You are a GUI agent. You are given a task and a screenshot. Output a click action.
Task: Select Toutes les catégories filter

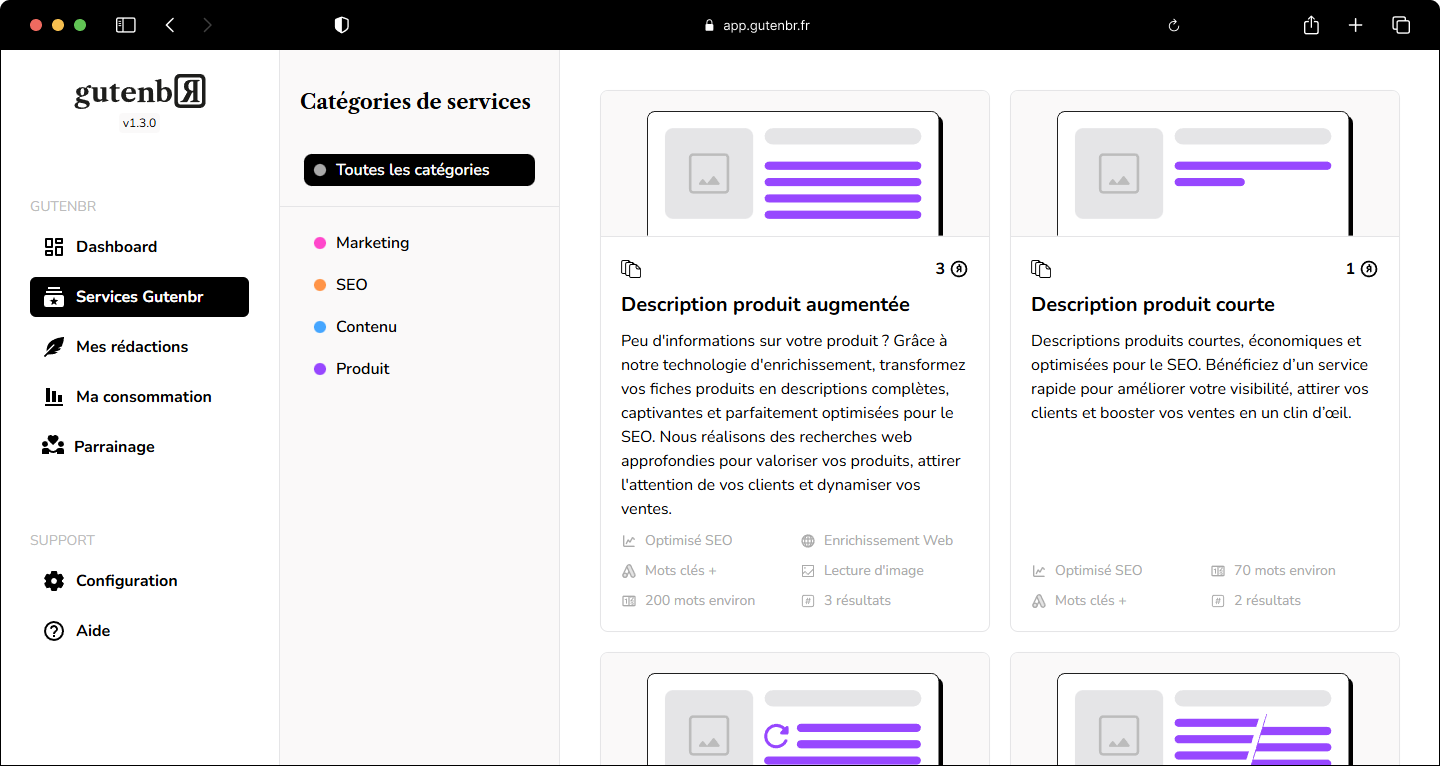click(419, 170)
